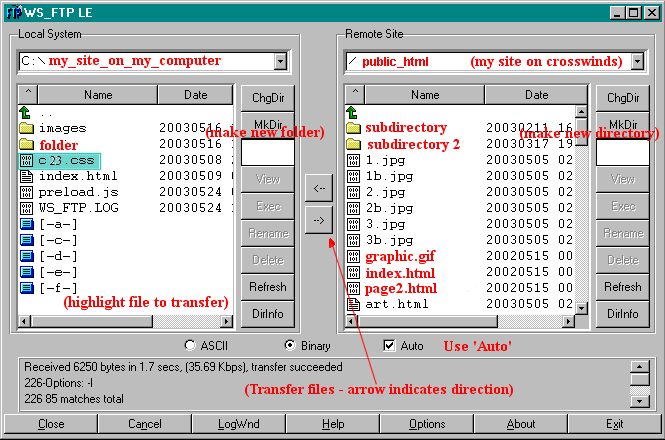Select the [-c-] drive icon

27,240
